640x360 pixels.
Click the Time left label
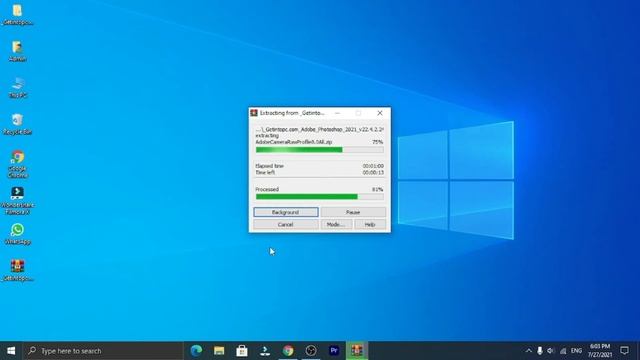coord(265,173)
